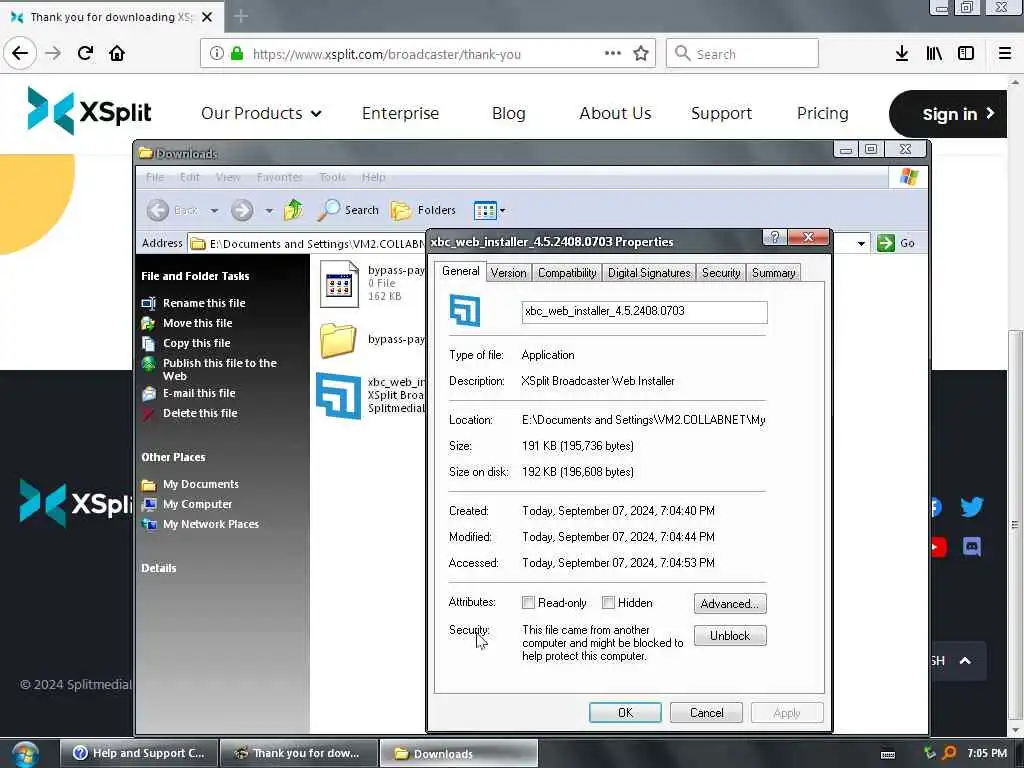Image resolution: width=1024 pixels, height=768 pixels.
Task: Open Summary tab in Properties
Action: point(773,273)
